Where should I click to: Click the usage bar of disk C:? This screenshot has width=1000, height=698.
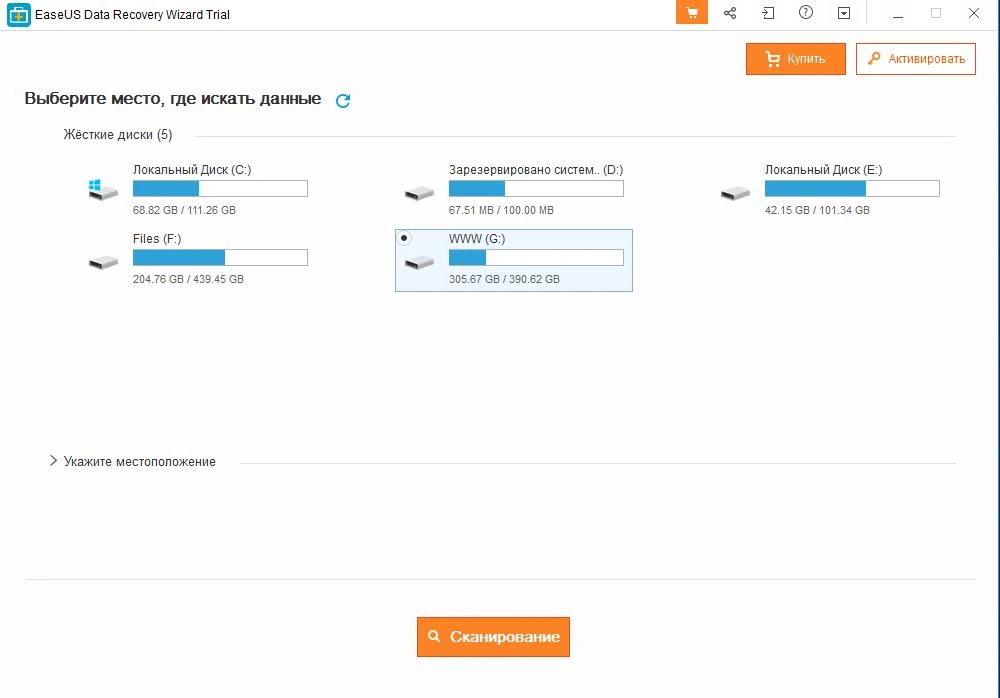pyautogui.click(x=220, y=188)
